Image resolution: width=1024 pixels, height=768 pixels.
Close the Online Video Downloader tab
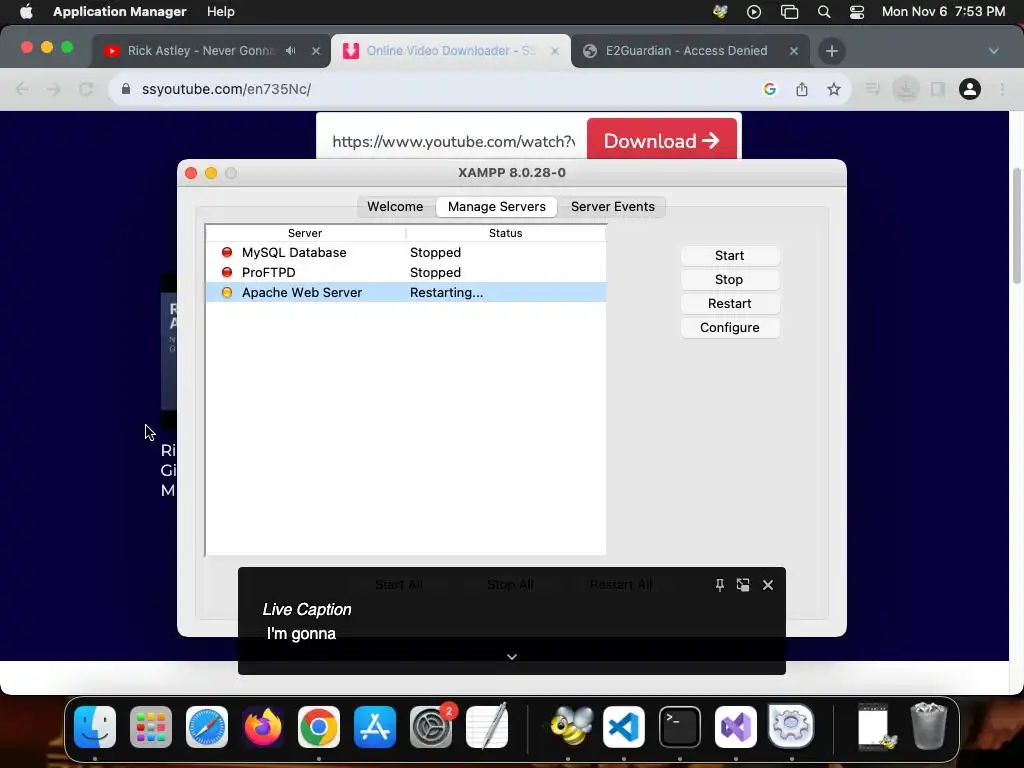click(x=554, y=51)
